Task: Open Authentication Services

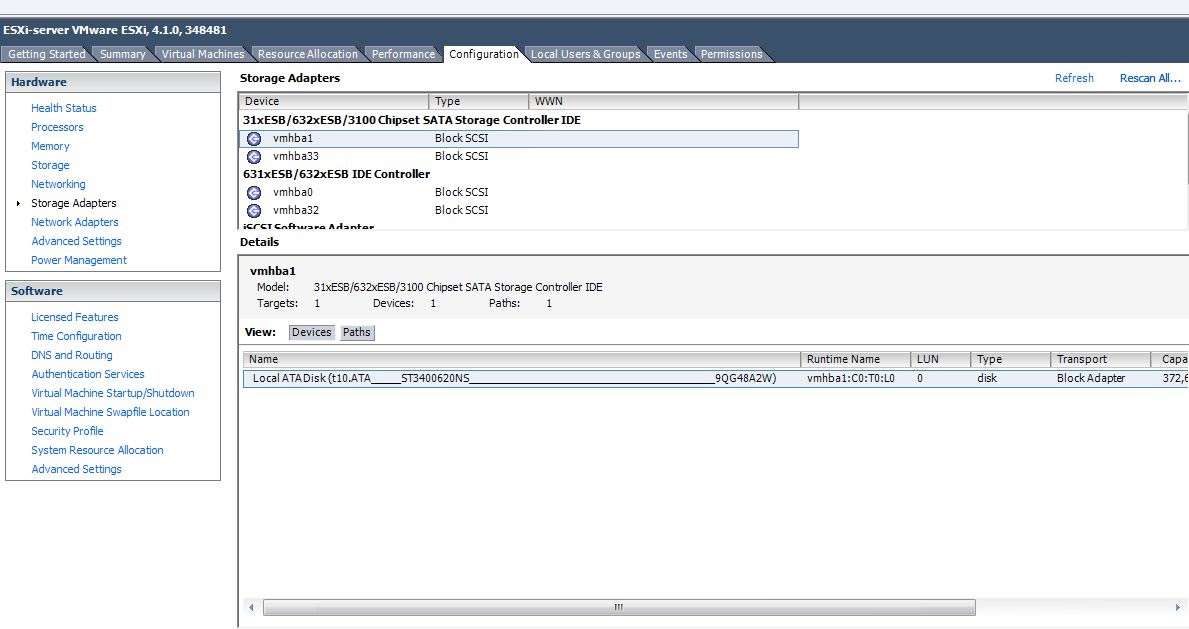Action: click(87, 374)
